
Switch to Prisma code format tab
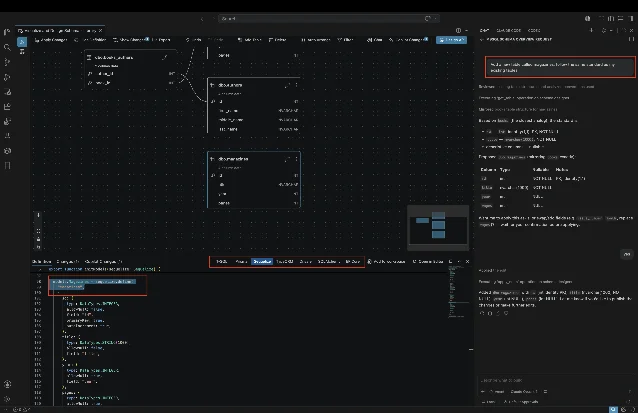tap(241, 262)
